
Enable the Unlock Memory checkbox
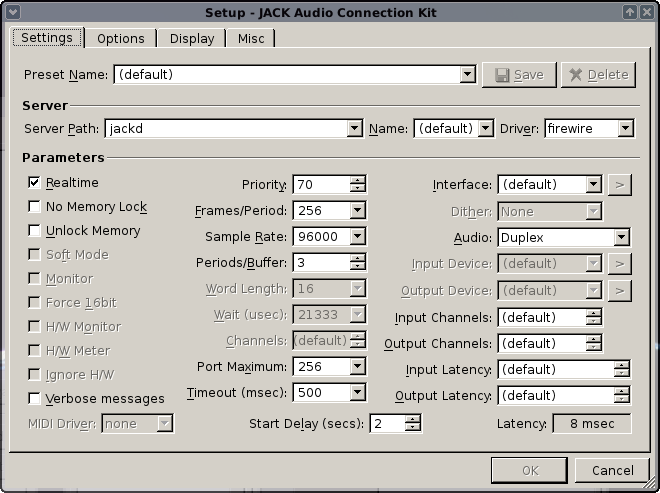34,230
